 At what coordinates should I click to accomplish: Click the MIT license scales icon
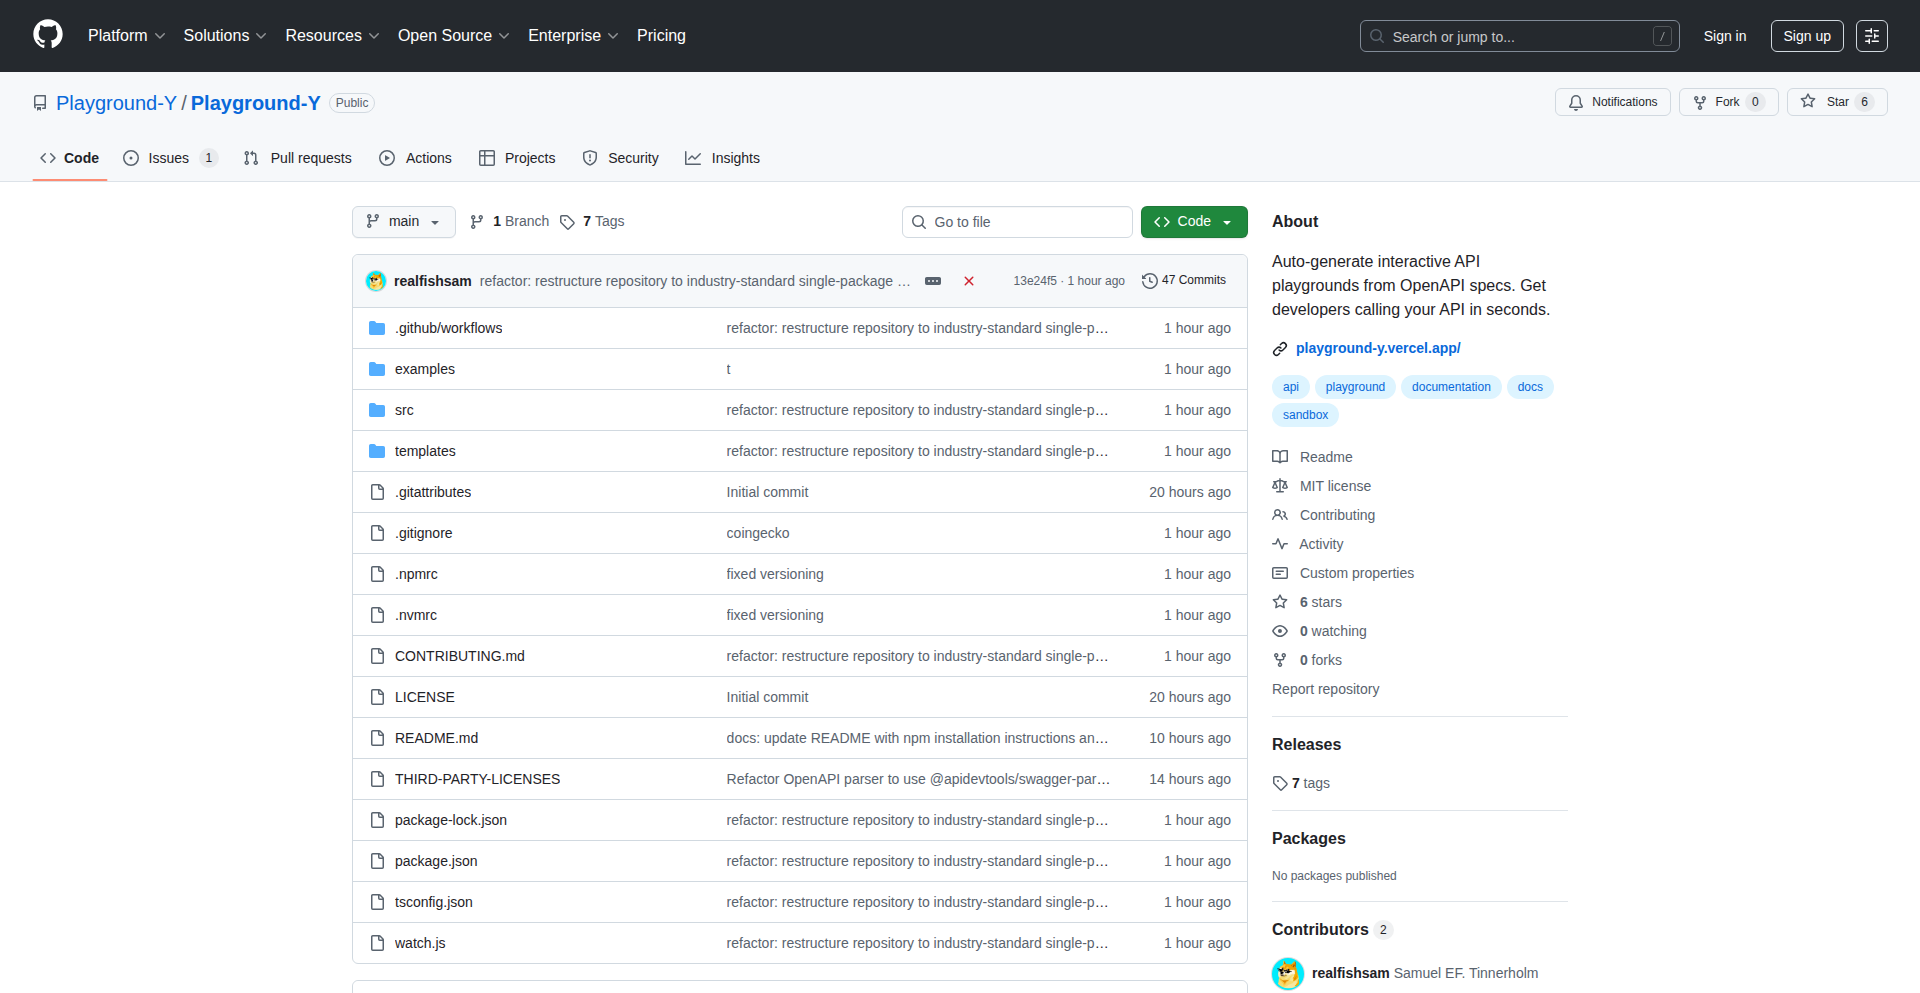point(1281,485)
